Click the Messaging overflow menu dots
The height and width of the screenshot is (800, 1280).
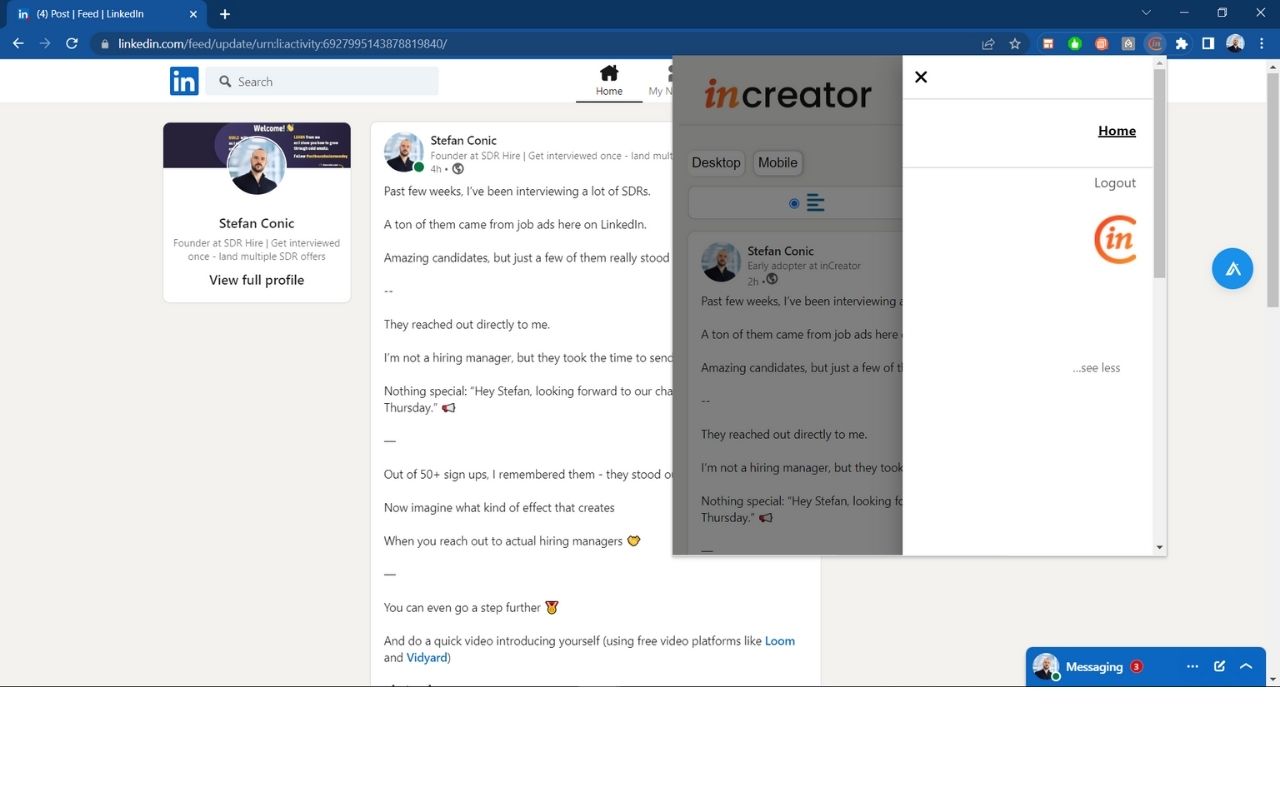point(1192,665)
